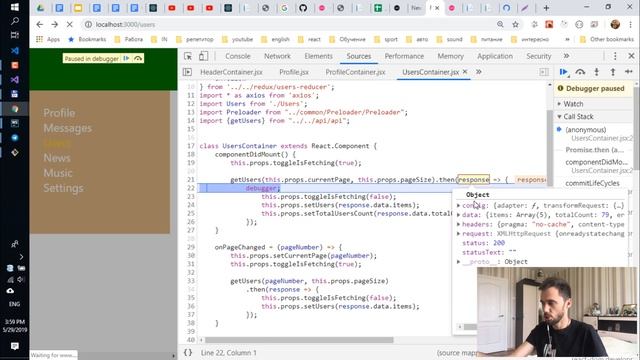This screenshot has width=640, height=360.
Task: Expand the config property in tooltip
Action: [x=458, y=205]
